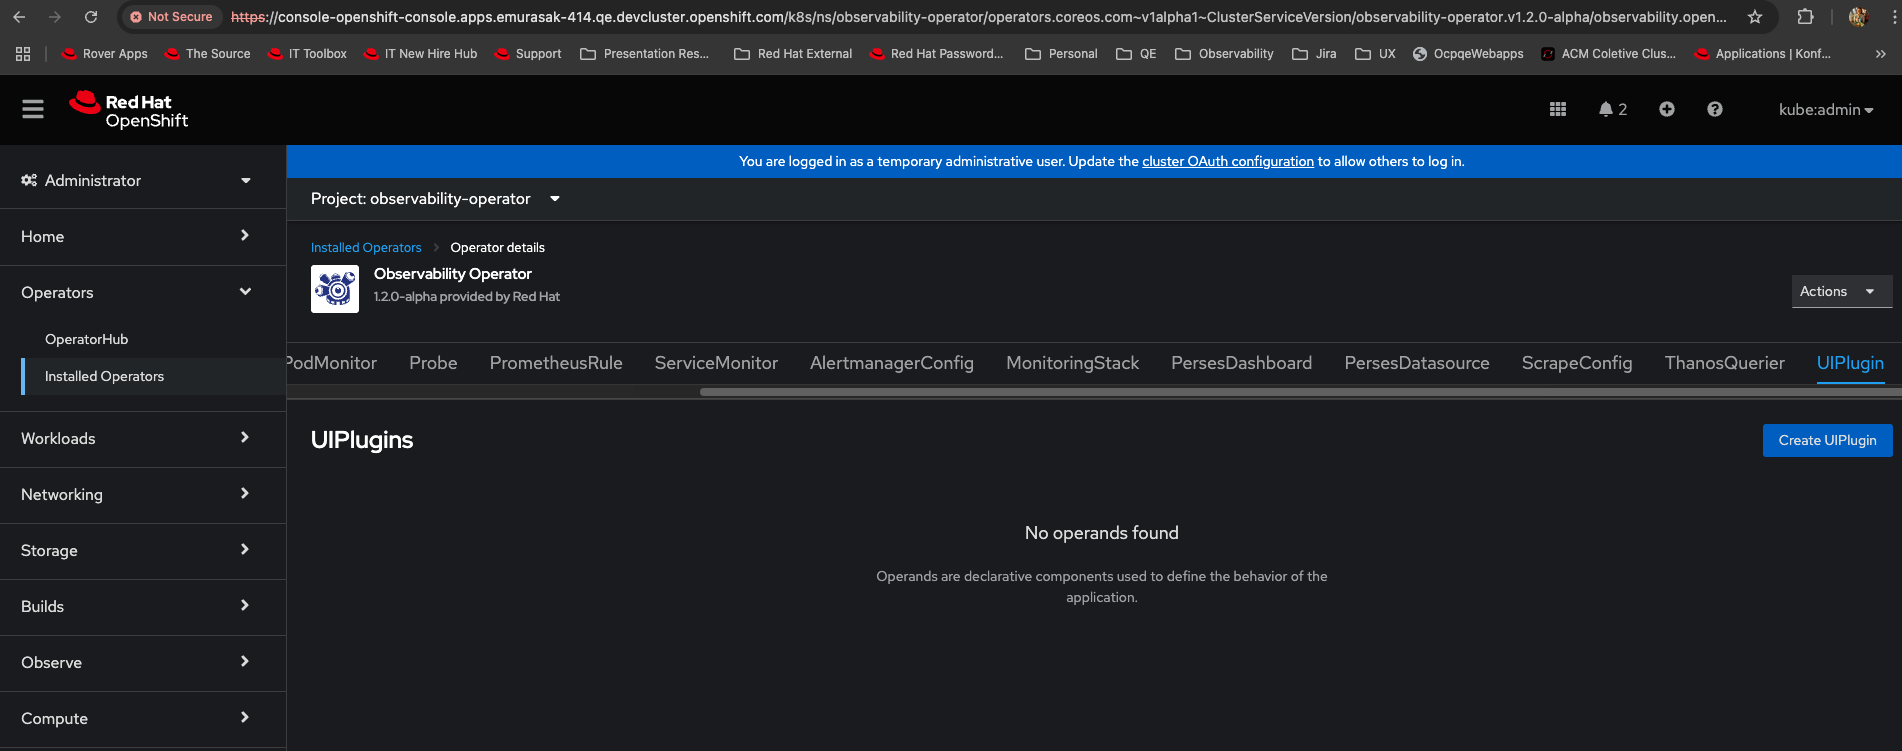This screenshot has height=751, width=1902.
Task: Switch to the PrometheusRule tab
Action: 556,363
